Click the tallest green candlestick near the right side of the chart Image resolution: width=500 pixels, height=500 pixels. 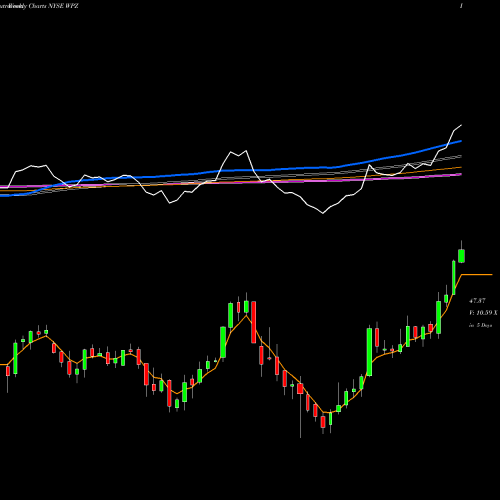(369, 352)
